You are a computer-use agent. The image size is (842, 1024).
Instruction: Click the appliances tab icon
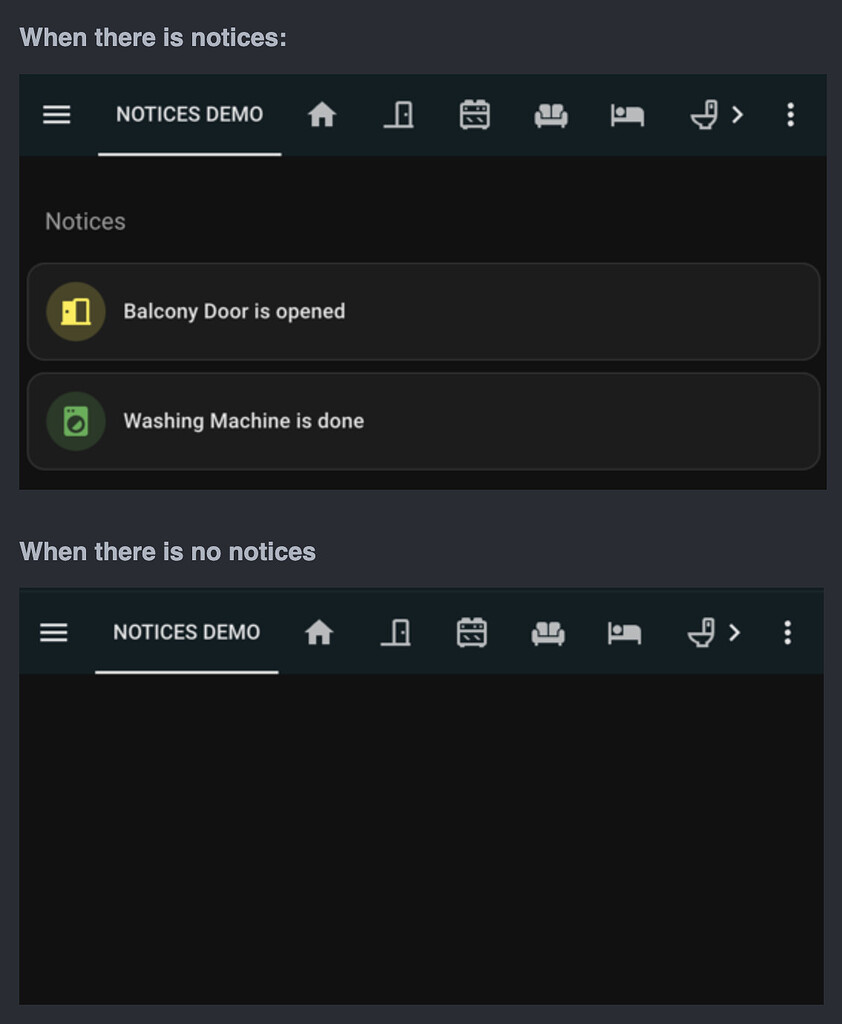pyautogui.click(x=474, y=115)
